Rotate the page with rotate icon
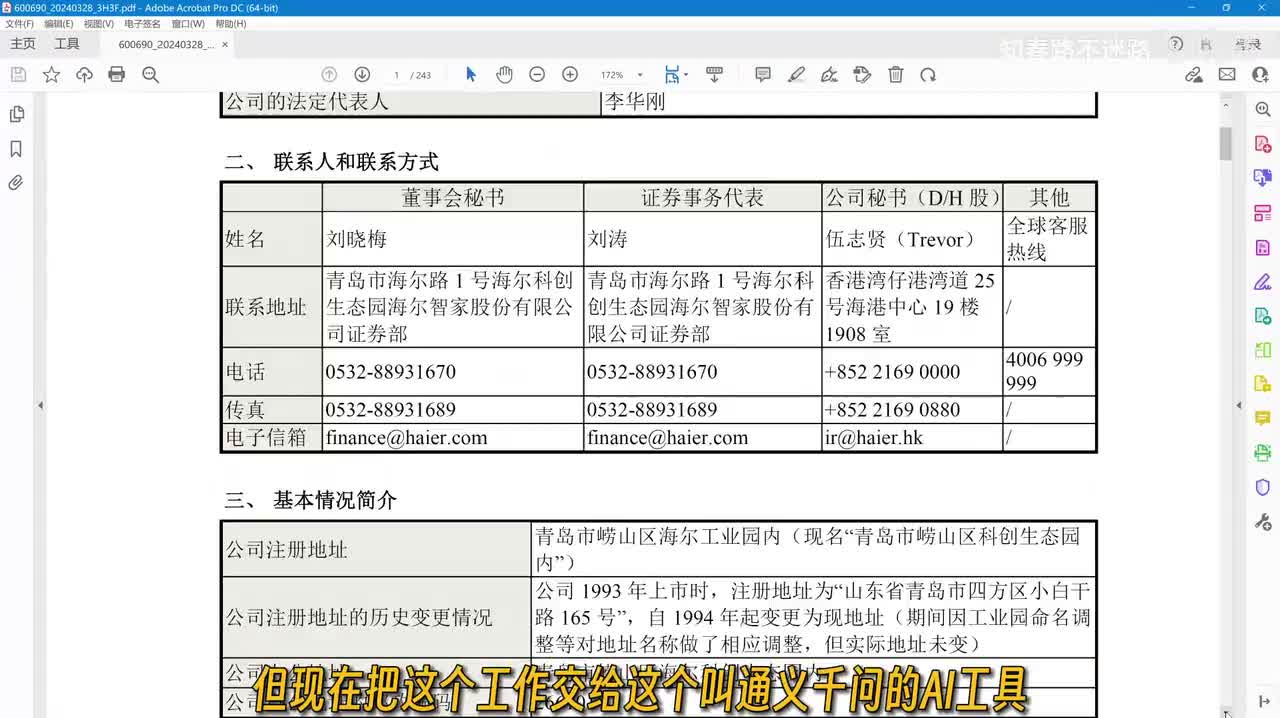 tap(928, 75)
